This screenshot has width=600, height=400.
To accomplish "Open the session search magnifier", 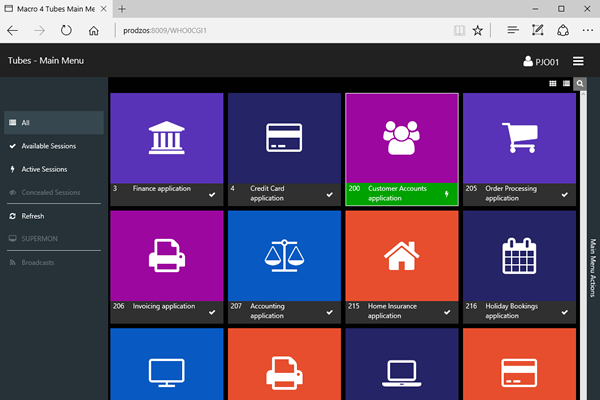I will [x=580, y=83].
